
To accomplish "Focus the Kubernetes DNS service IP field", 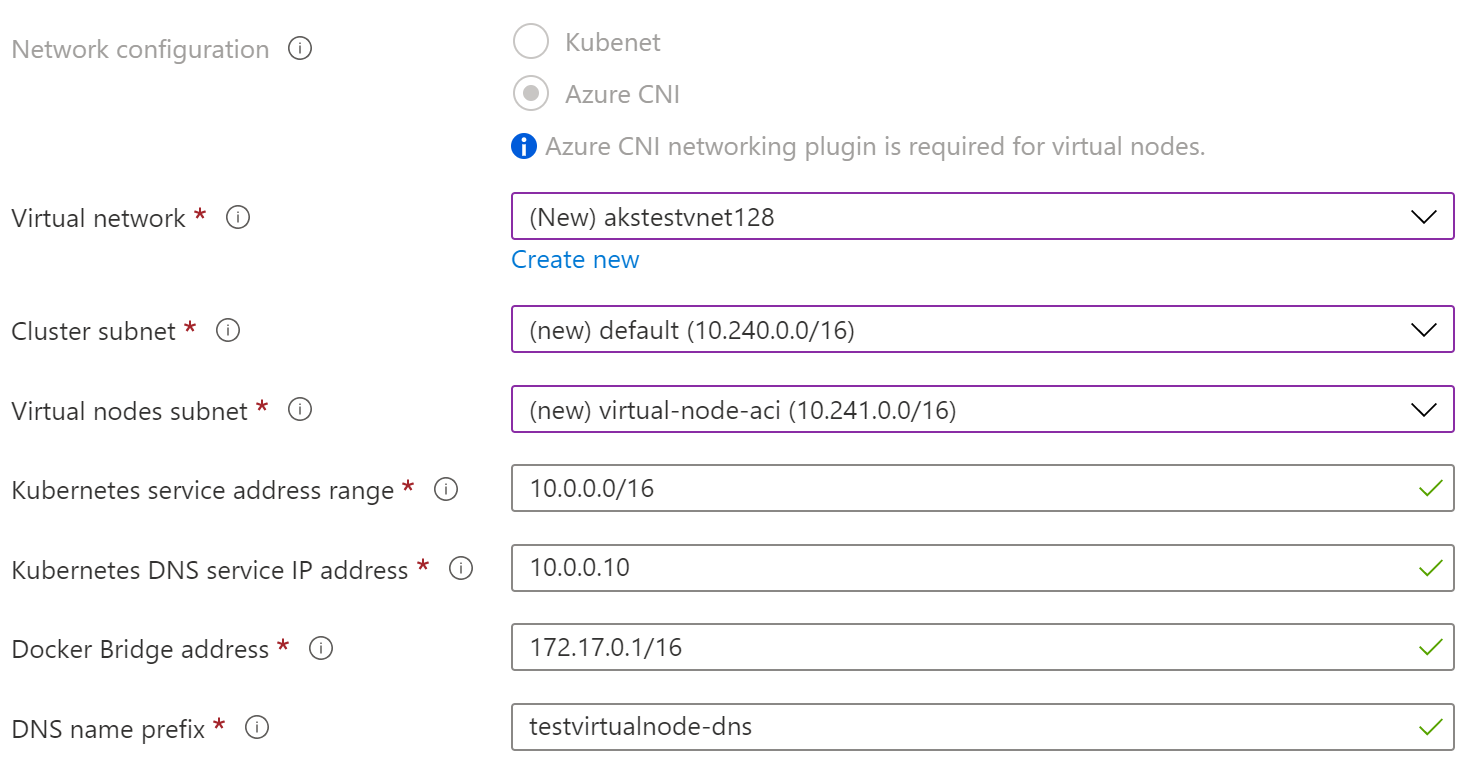I will pos(982,568).
